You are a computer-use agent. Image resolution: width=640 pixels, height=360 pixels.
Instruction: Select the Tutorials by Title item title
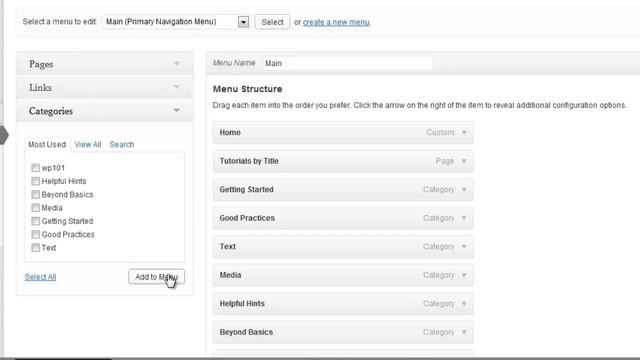[249, 161]
